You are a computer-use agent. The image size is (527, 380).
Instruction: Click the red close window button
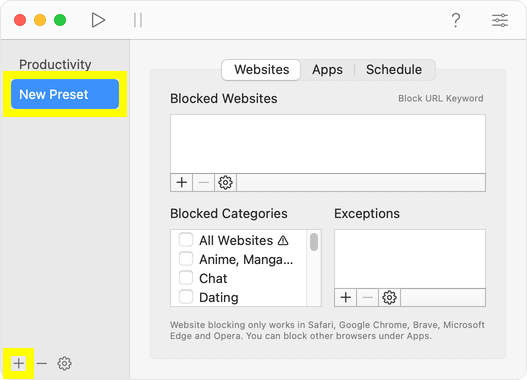coord(20,20)
